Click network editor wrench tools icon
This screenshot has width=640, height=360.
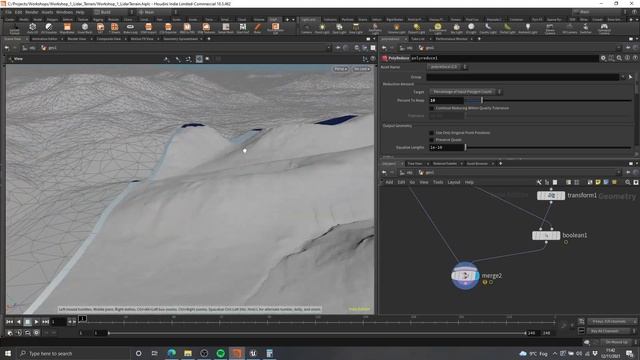[539, 182]
